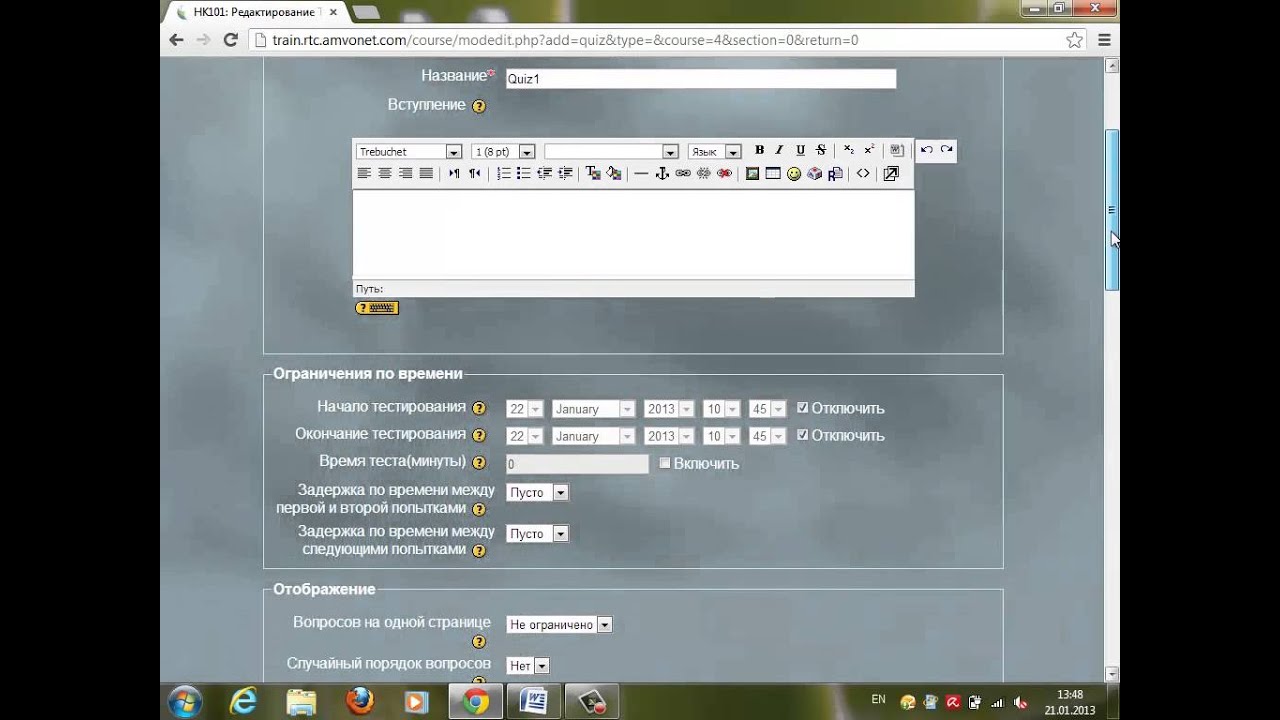The height and width of the screenshot is (720, 1280).
Task: Insert a web link
Action: click(683, 174)
